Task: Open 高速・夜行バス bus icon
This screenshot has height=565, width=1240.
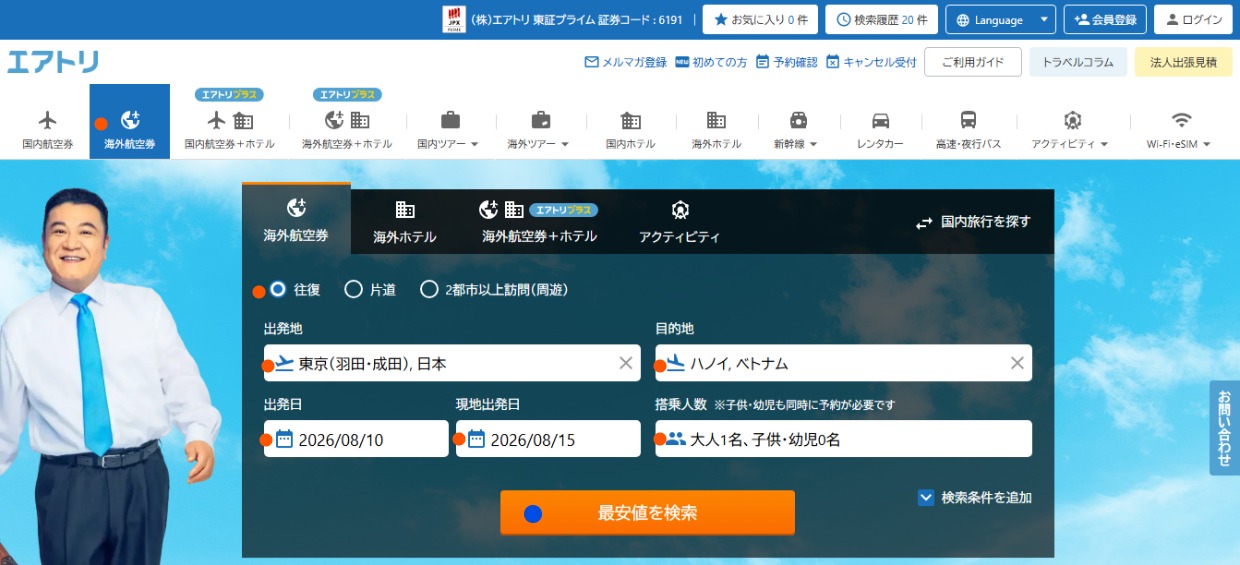Action: point(968,121)
